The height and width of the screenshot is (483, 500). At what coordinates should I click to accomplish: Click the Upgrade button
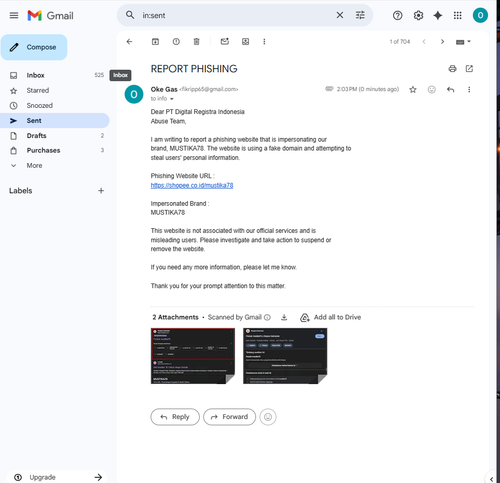coord(57,477)
